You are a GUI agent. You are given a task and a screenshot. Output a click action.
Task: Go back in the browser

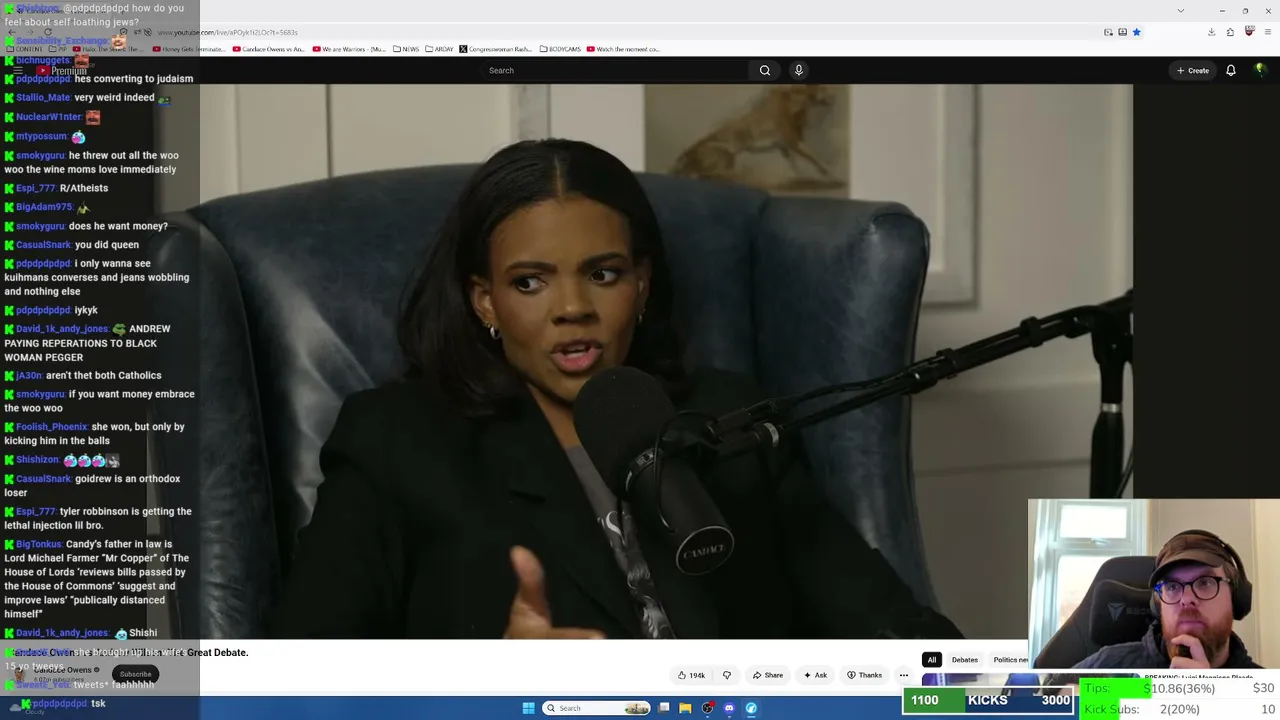coord(11,32)
